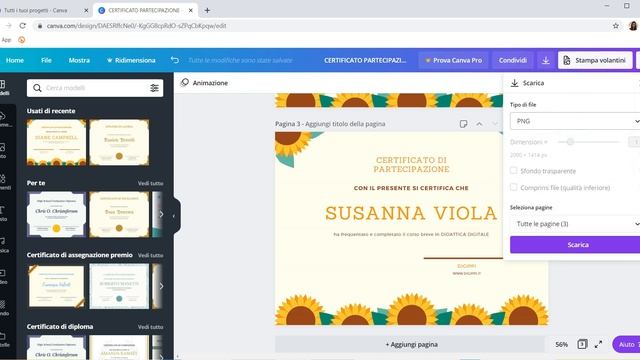Select Chris O. Christofersen template under Per te
640x360 pixels.
[x=56, y=214]
